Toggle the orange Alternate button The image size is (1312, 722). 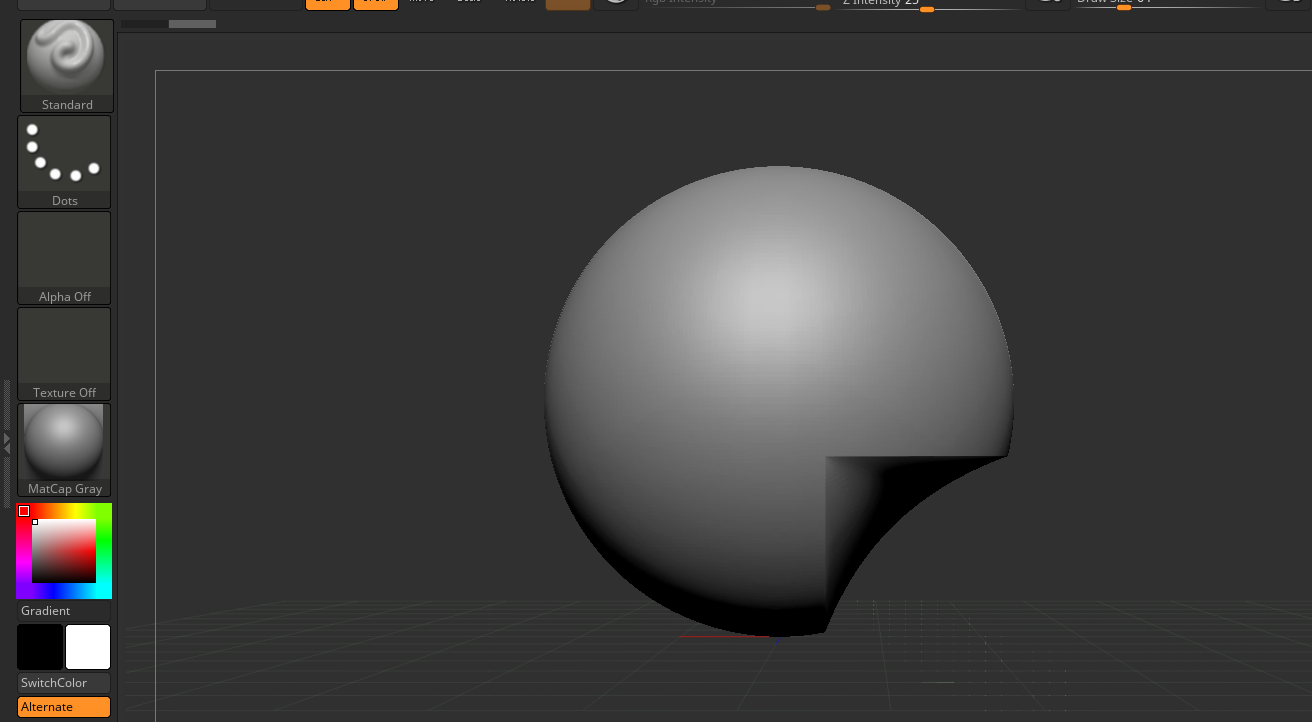(x=64, y=707)
